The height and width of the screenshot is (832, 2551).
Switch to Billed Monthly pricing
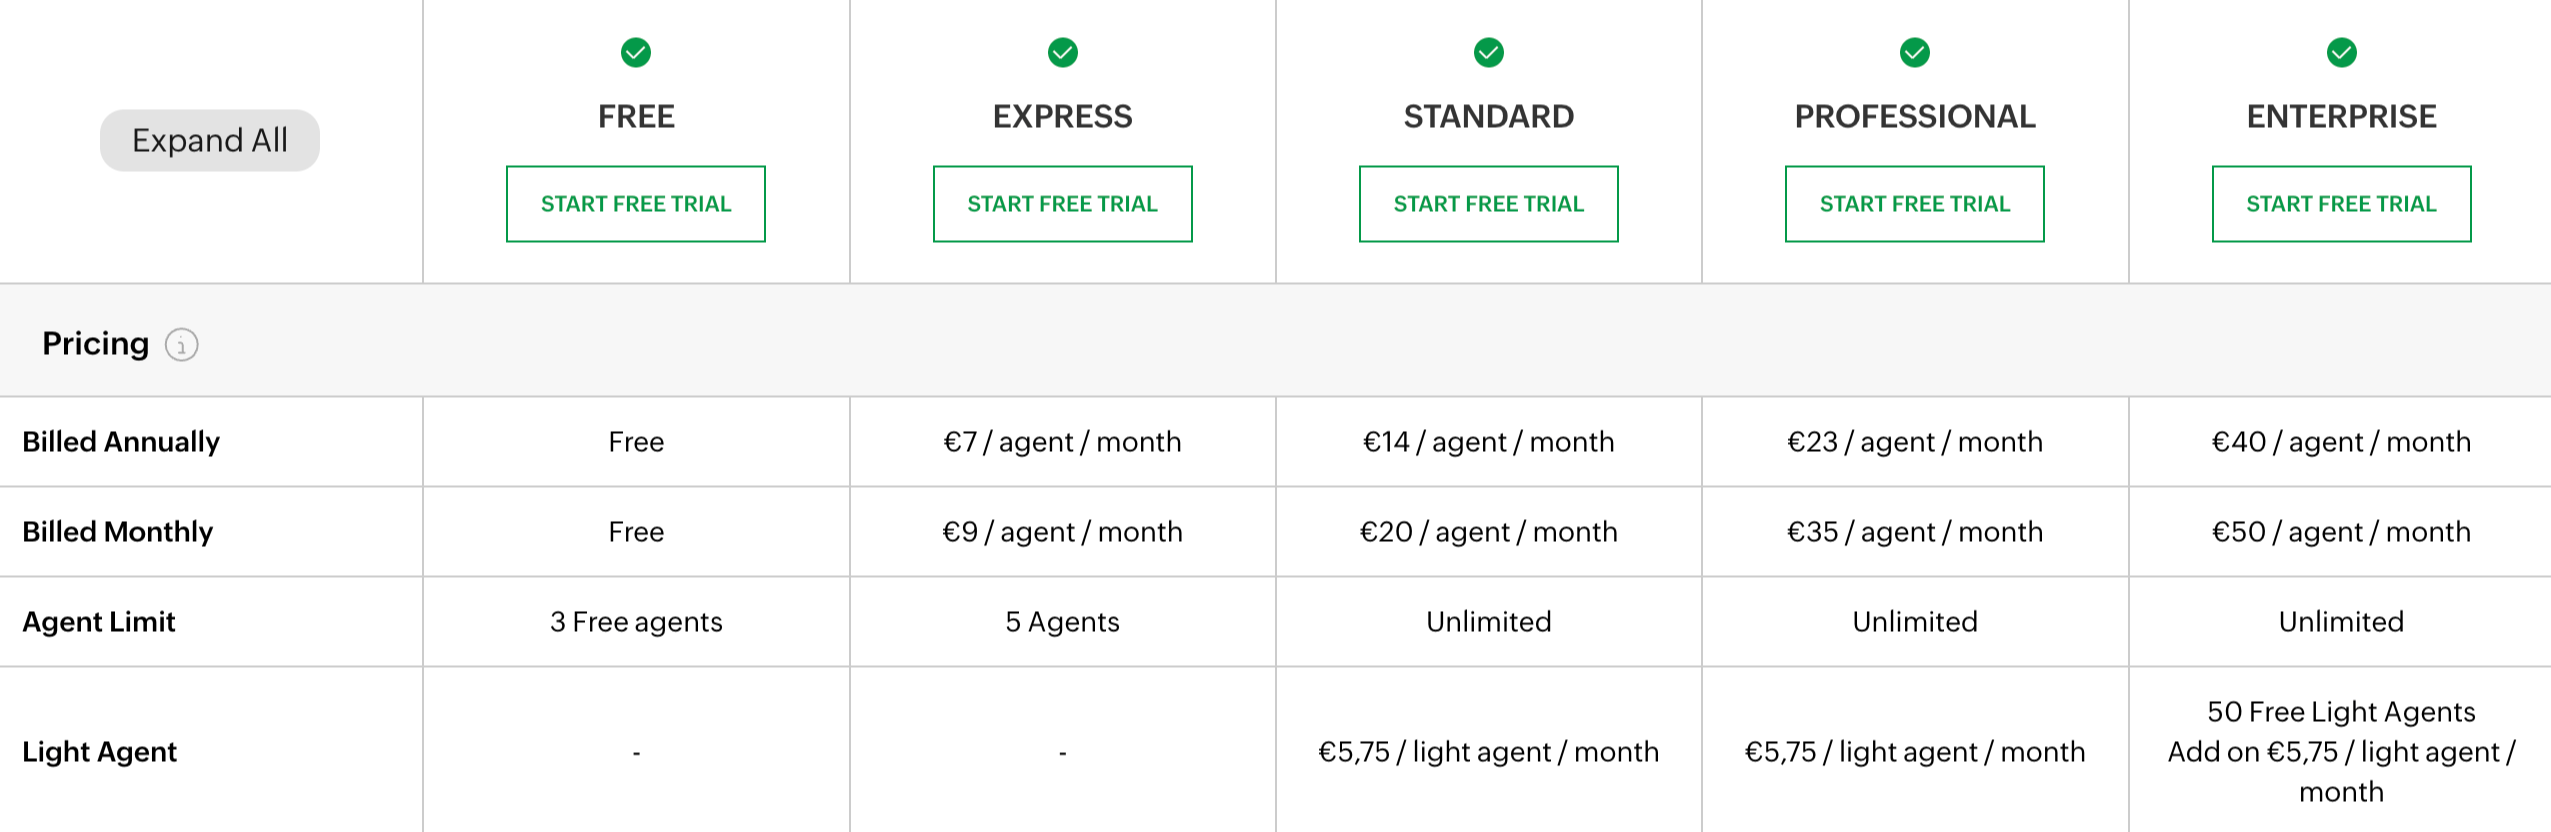coord(117,532)
